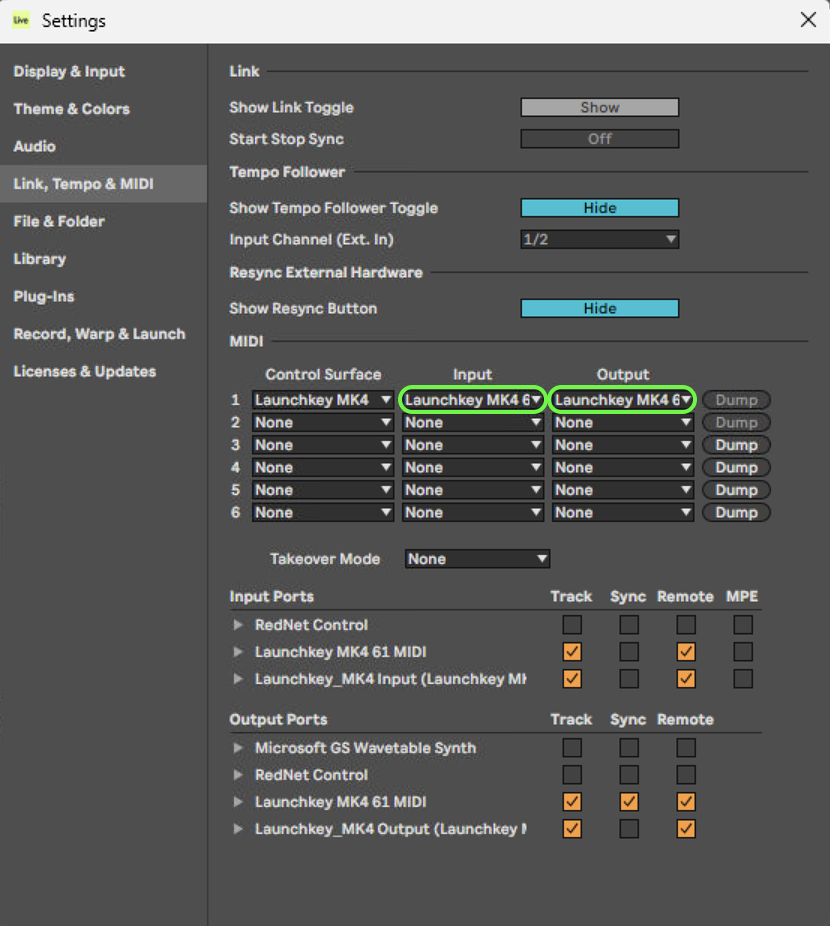The image size is (830, 926).
Task: Enable Track for RedNet Control output
Action: point(572,775)
